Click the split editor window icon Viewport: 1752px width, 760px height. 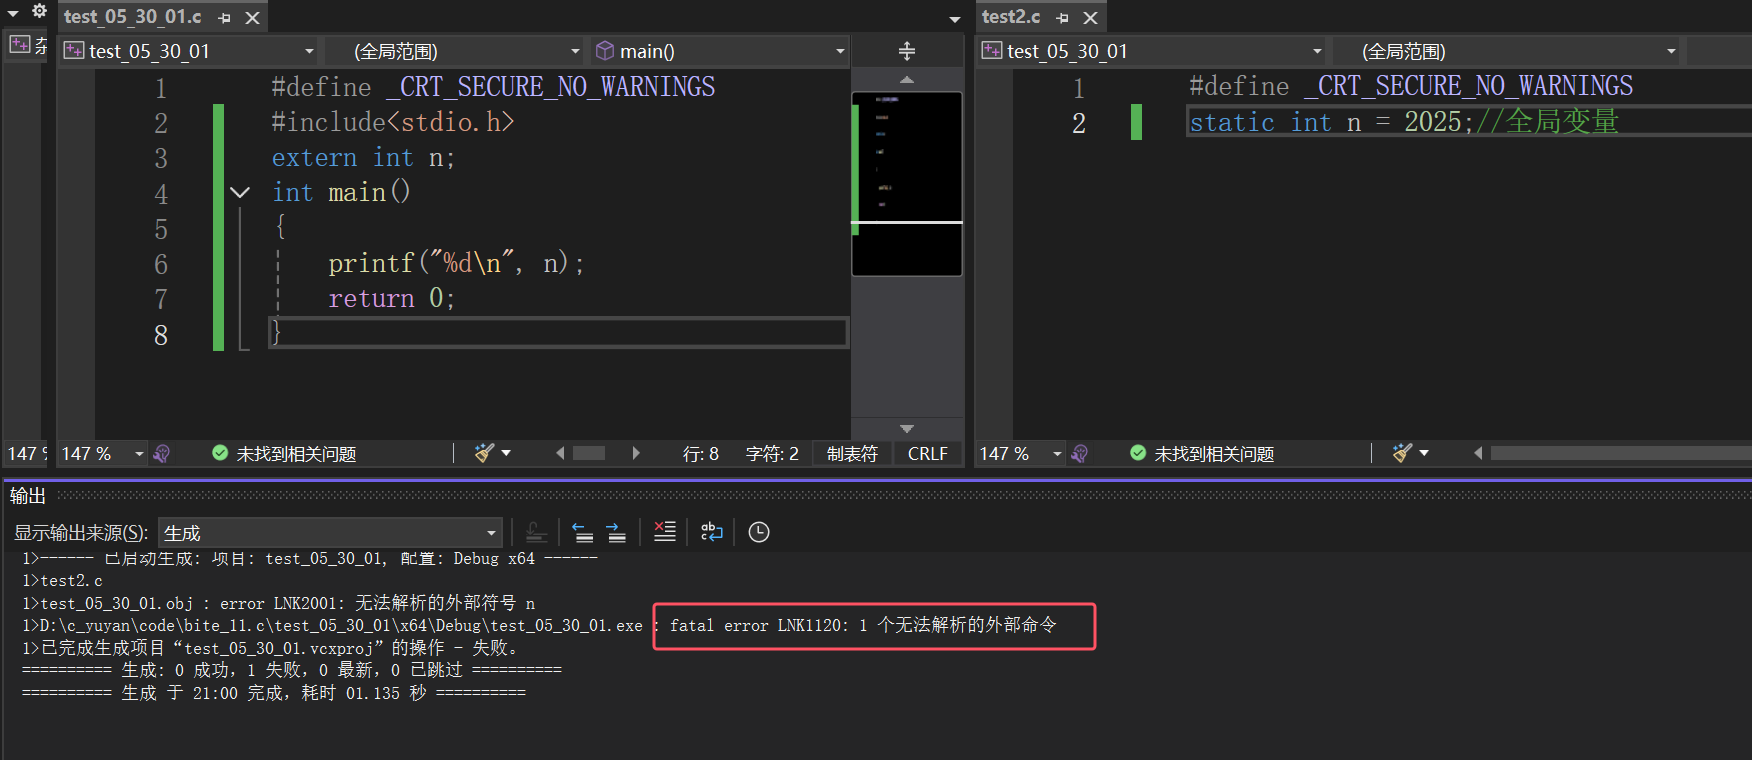pos(907,51)
